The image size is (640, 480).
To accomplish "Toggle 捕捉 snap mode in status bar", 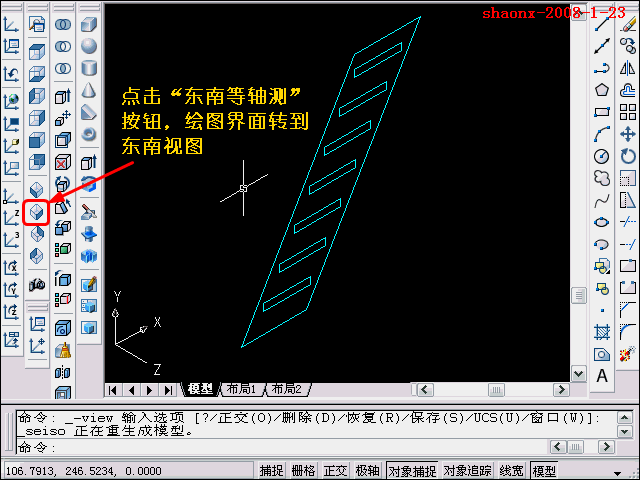I will pos(272,471).
